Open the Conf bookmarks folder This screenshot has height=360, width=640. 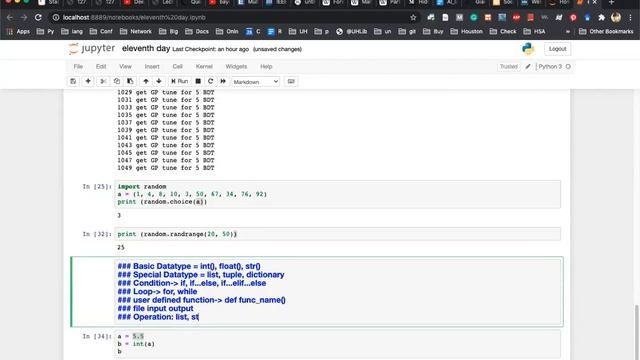coord(101,31)
